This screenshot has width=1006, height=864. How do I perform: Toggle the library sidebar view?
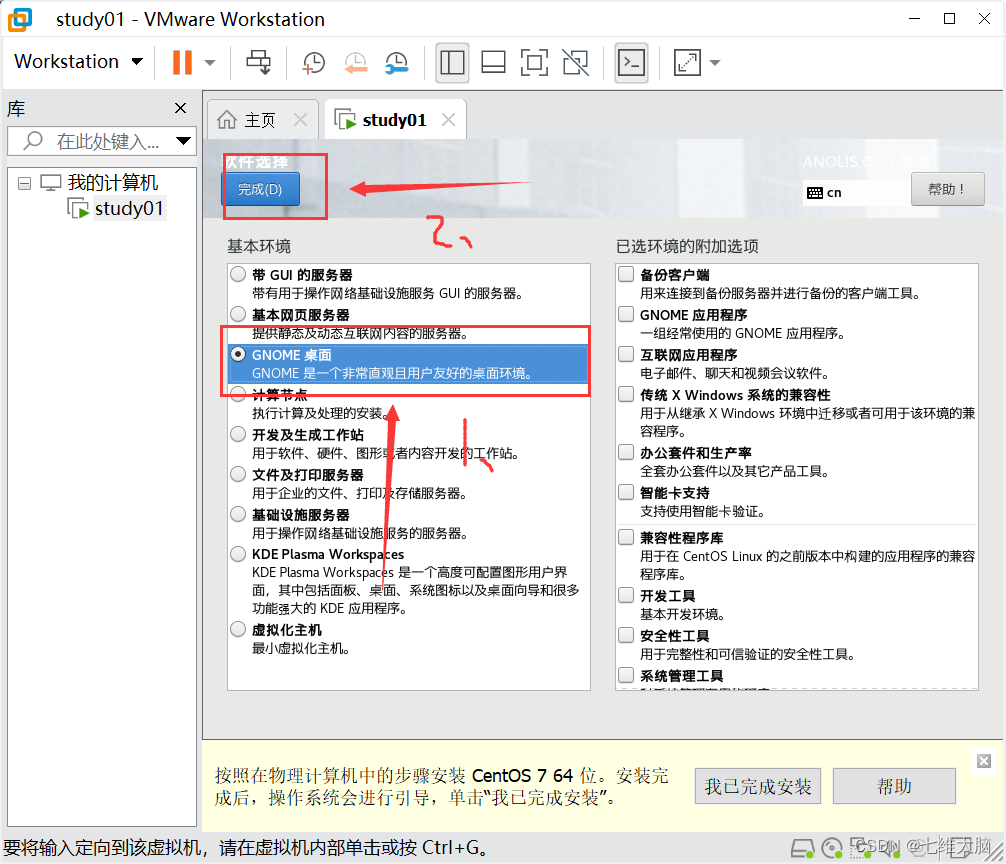coord(452,62)
